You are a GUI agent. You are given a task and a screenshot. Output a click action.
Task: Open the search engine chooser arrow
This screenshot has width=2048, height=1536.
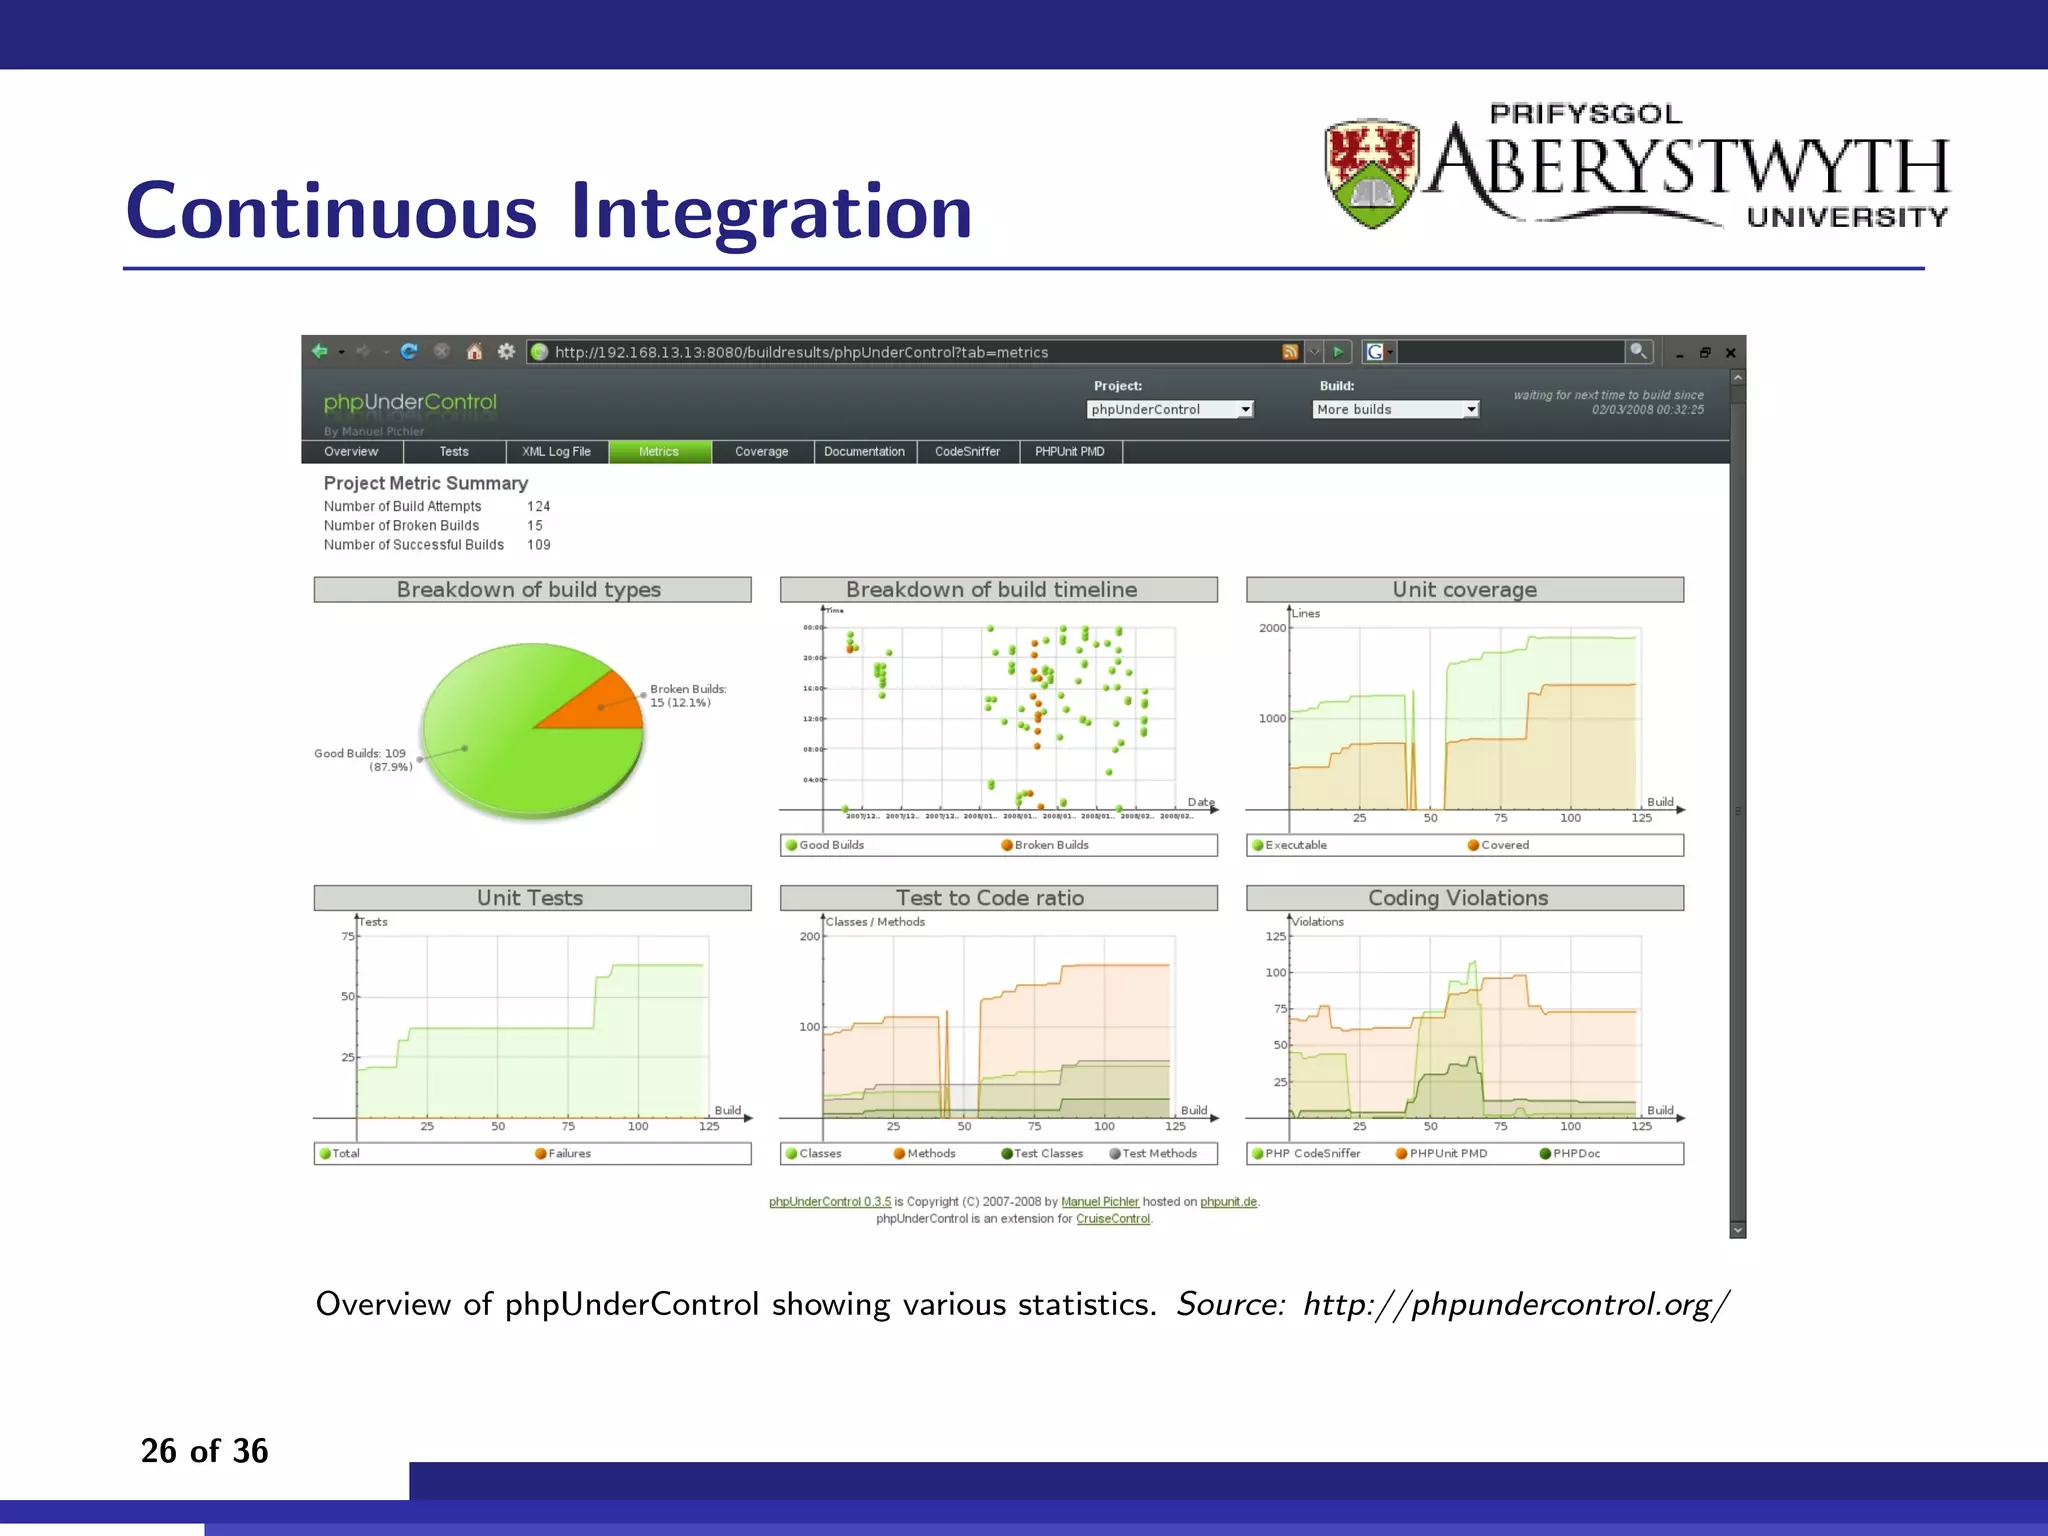[1390, 352]
